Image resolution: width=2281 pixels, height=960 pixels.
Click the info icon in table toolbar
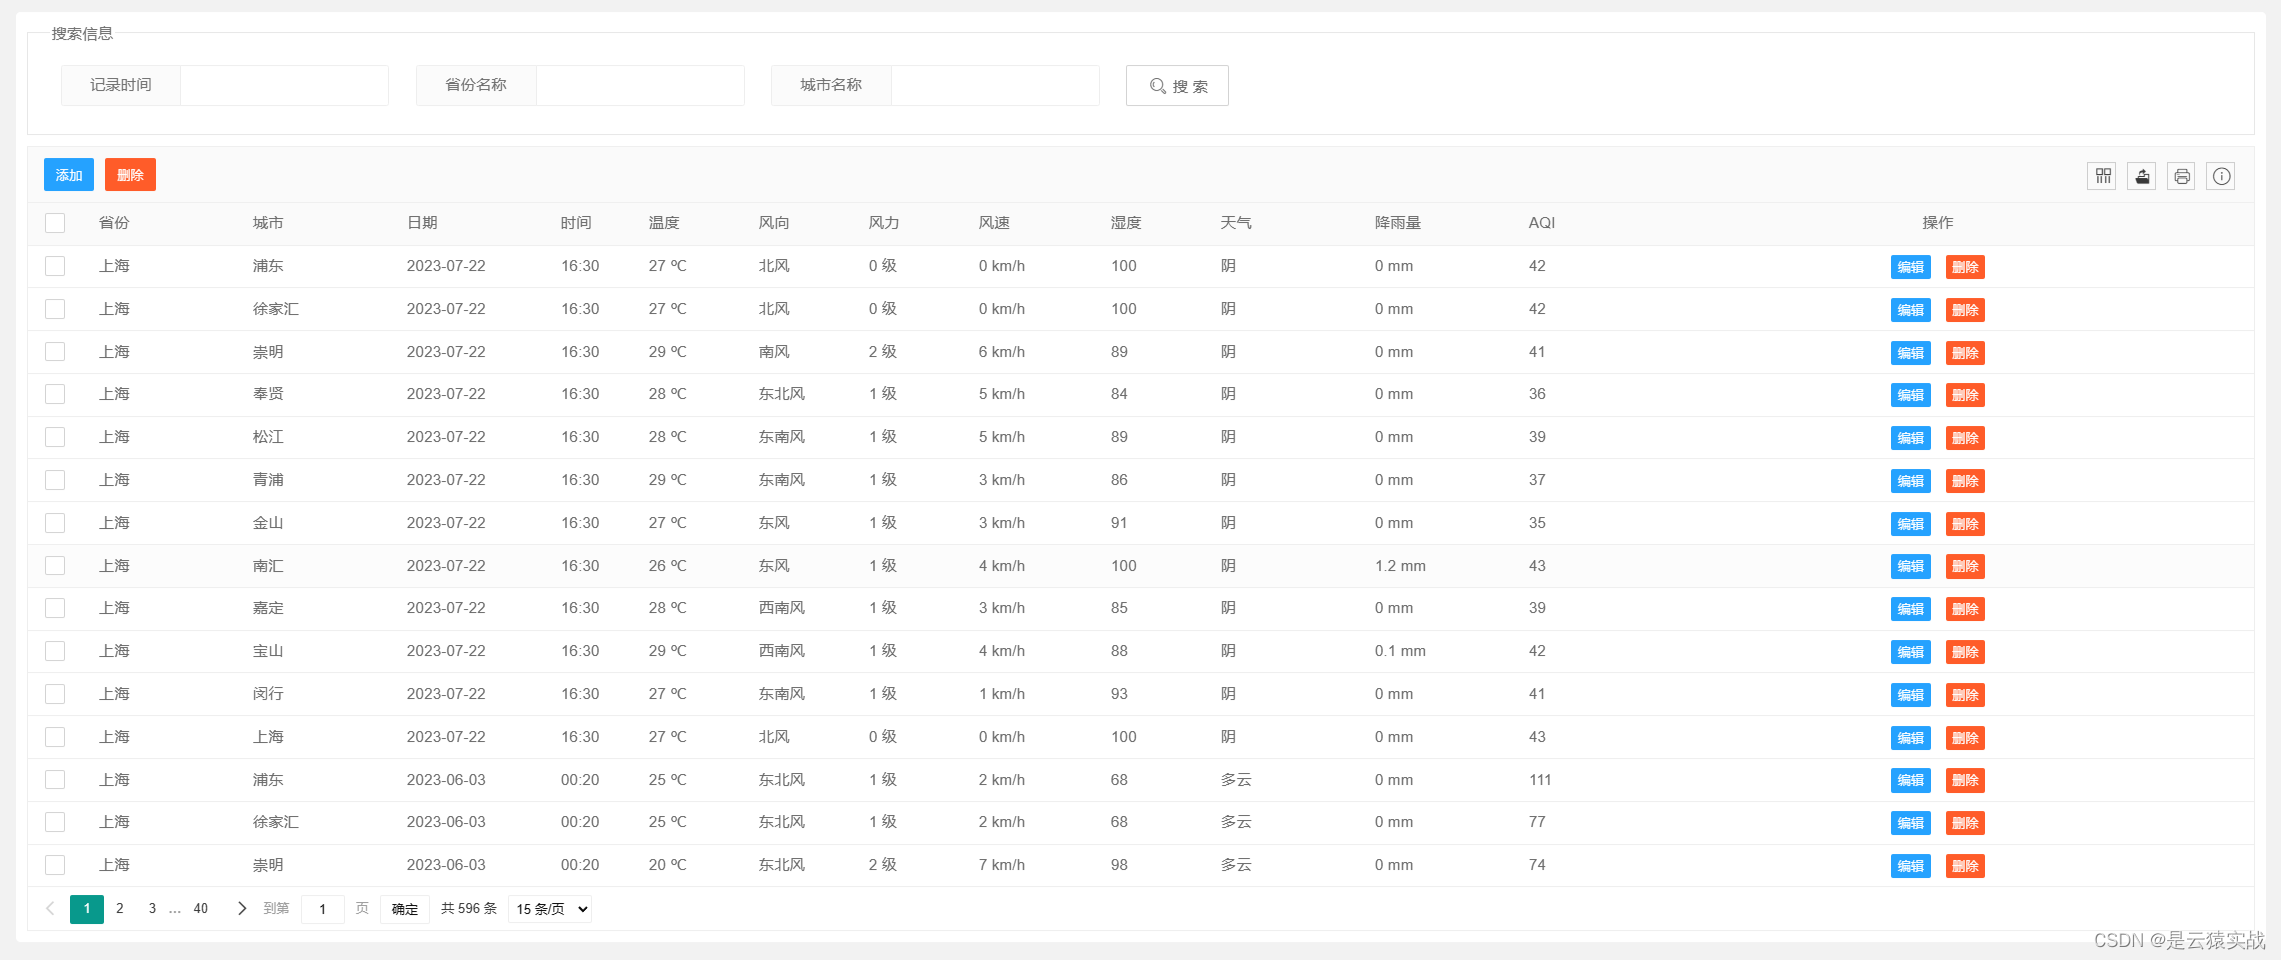tap(2221, 176)
